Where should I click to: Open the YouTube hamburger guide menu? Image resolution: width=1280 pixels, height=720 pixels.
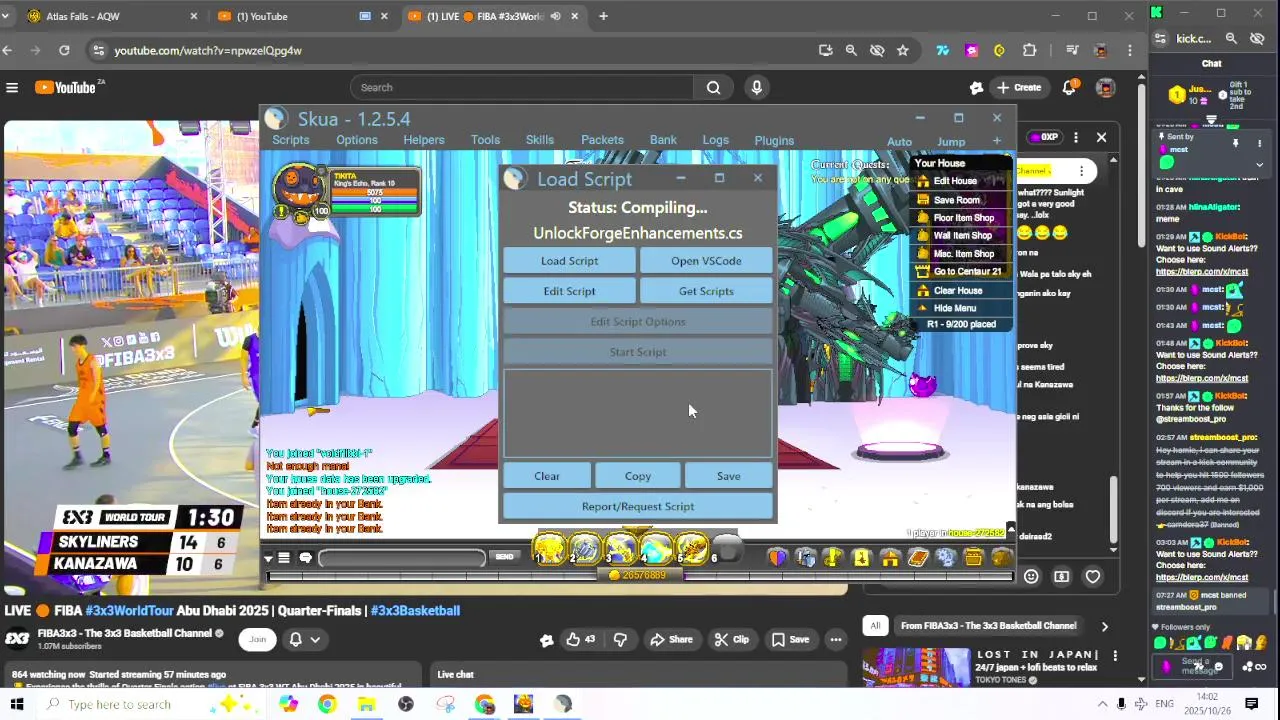[x=12, y=87]
